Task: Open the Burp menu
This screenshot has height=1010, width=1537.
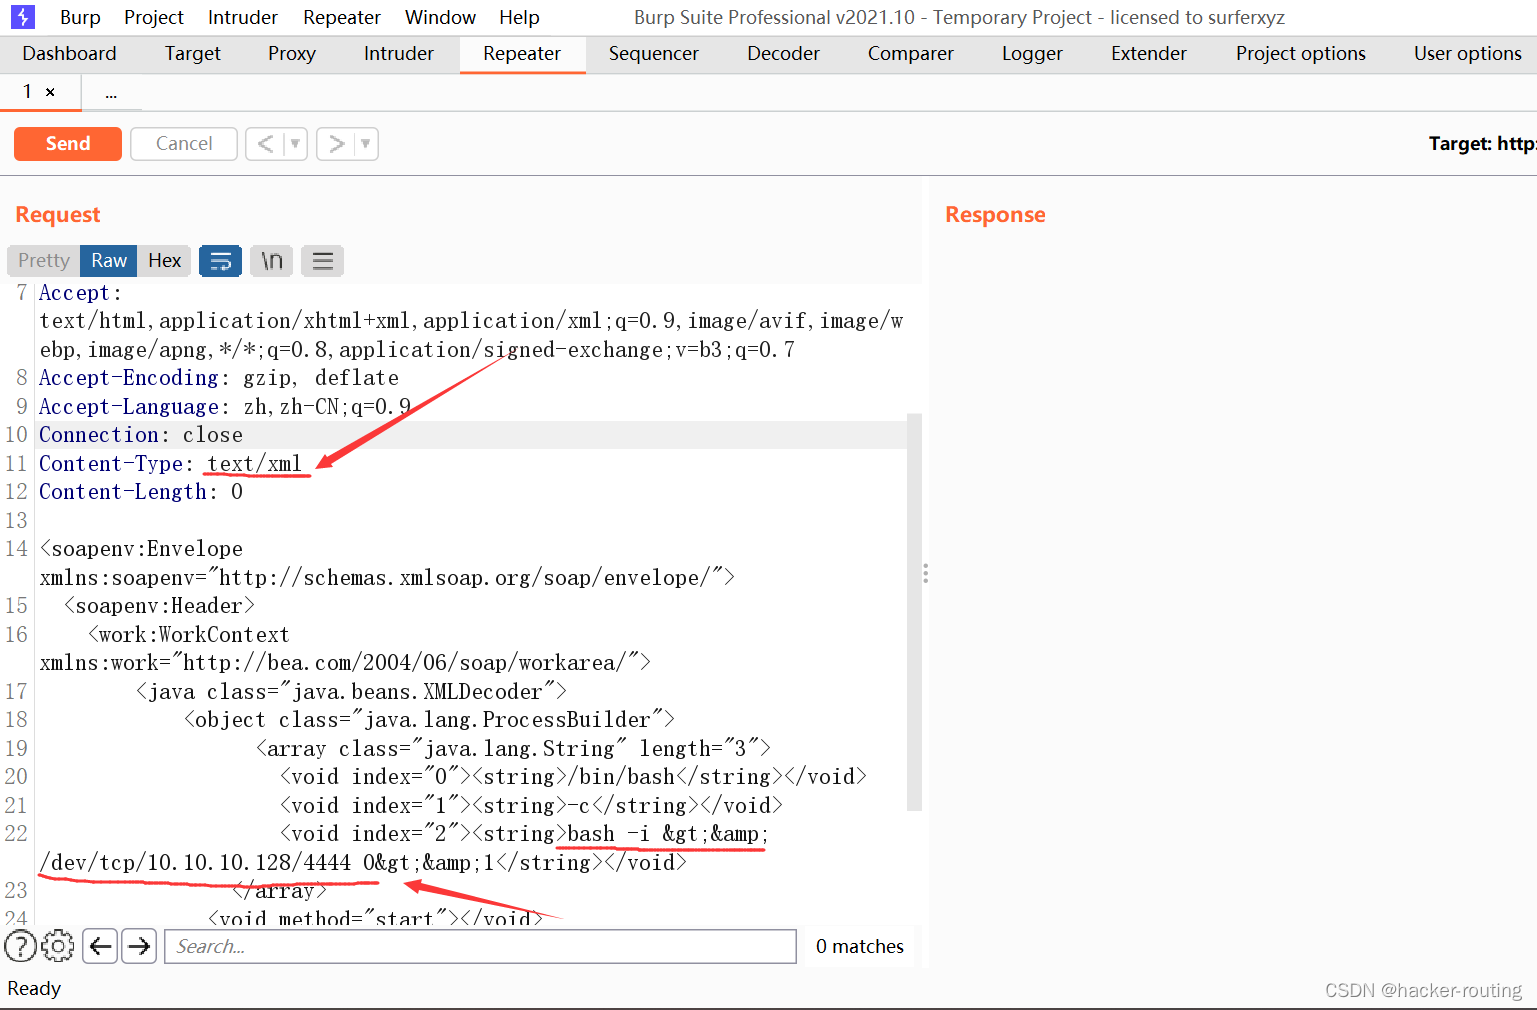Action: coord(80,18)
